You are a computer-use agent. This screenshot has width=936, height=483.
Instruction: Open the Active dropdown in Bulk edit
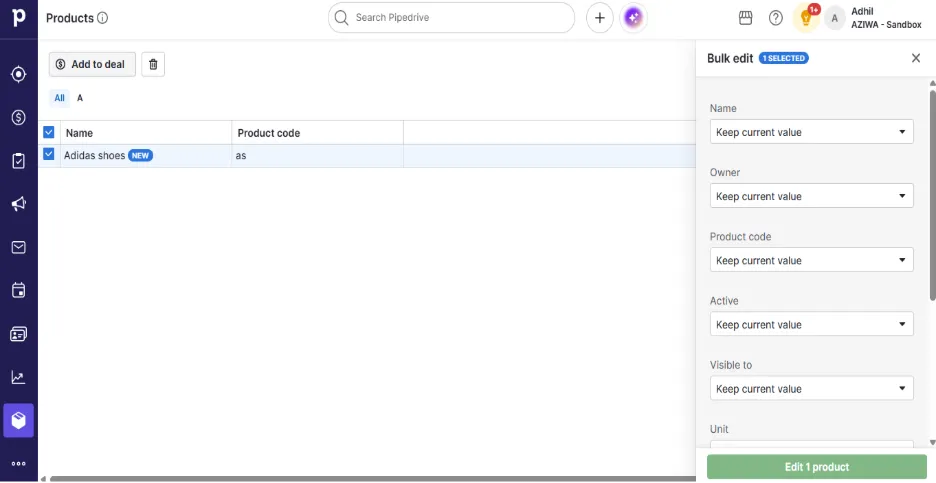811,324
